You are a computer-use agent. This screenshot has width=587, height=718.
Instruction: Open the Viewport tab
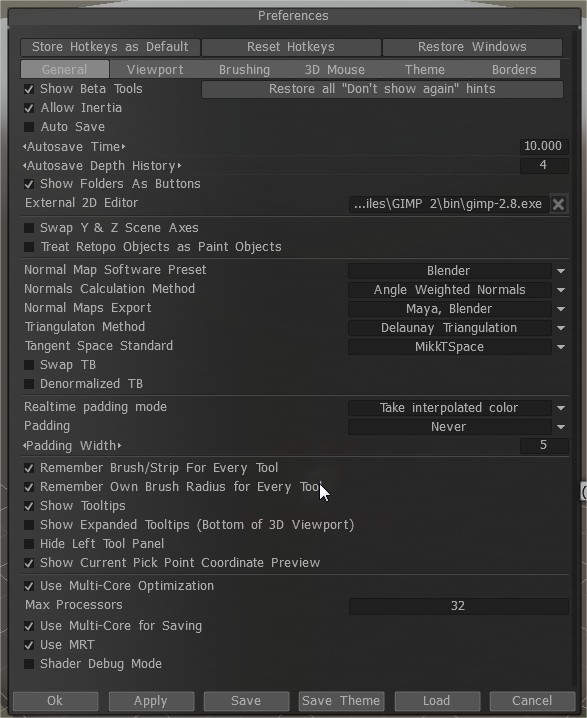click(x=155, y=70)
